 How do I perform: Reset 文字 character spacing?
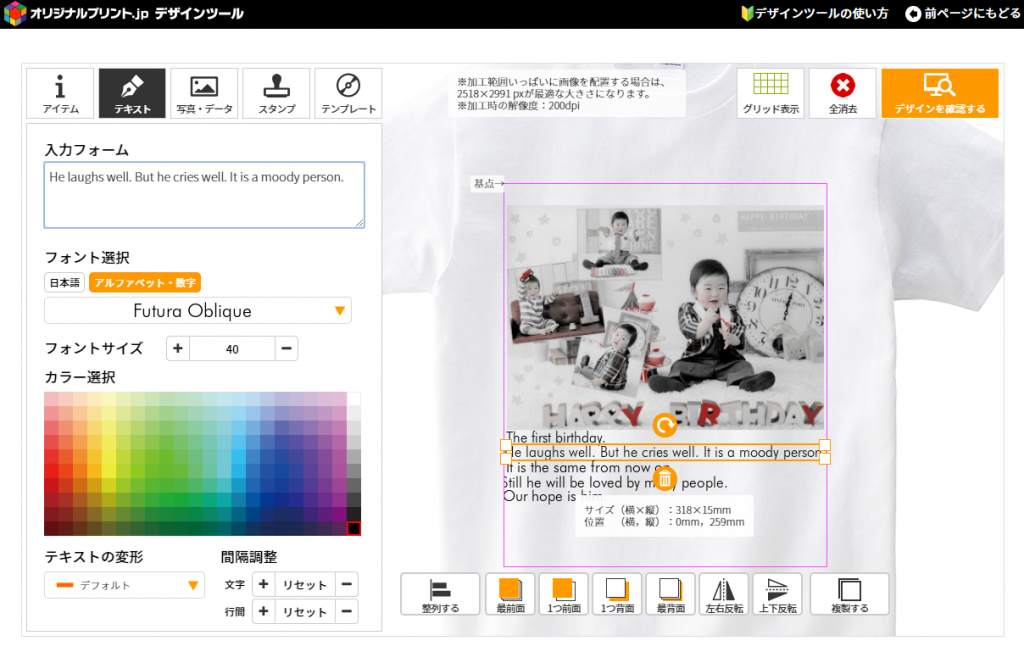(304, 584)
